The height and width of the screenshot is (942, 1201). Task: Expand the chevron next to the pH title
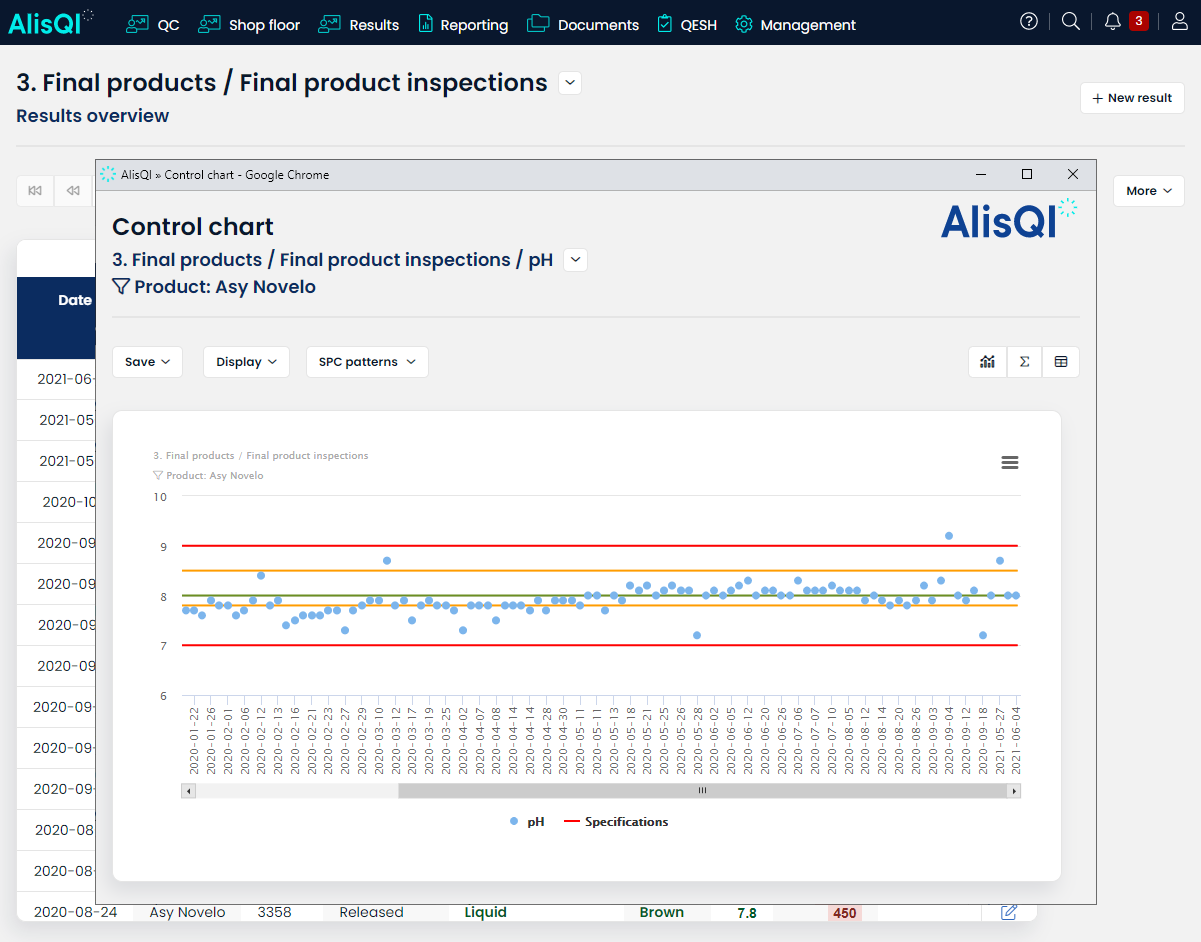tap(575, 259)
